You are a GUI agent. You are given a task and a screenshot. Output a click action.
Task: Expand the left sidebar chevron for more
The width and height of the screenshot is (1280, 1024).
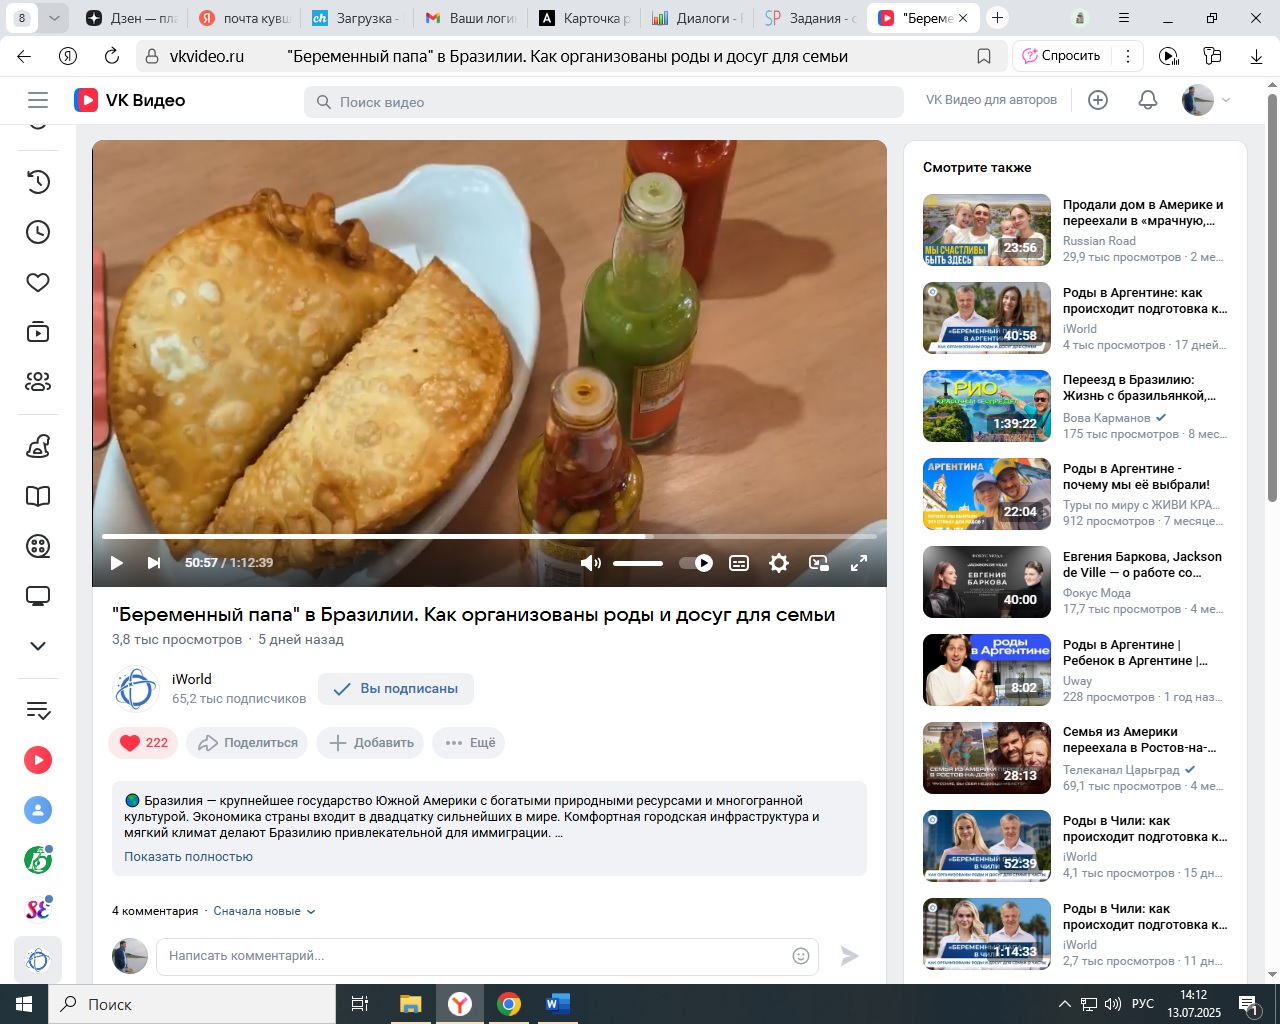coord(38,646)
